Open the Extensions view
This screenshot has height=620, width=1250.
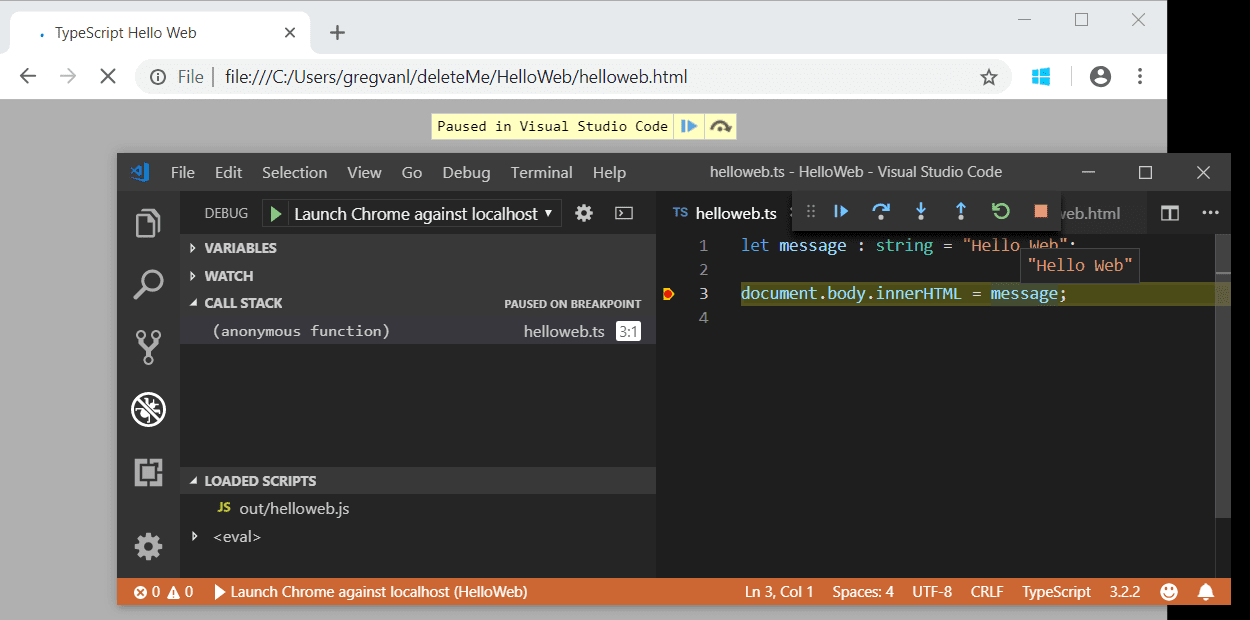[148, 471]
